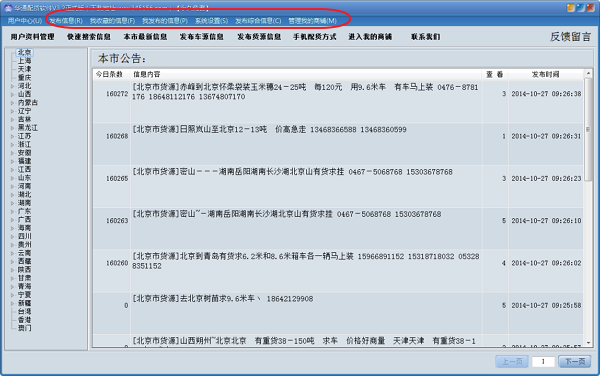Expand the 江苏 tree node arrow
The height and width of the screenshot is (376, 600).
coord(12,136)
